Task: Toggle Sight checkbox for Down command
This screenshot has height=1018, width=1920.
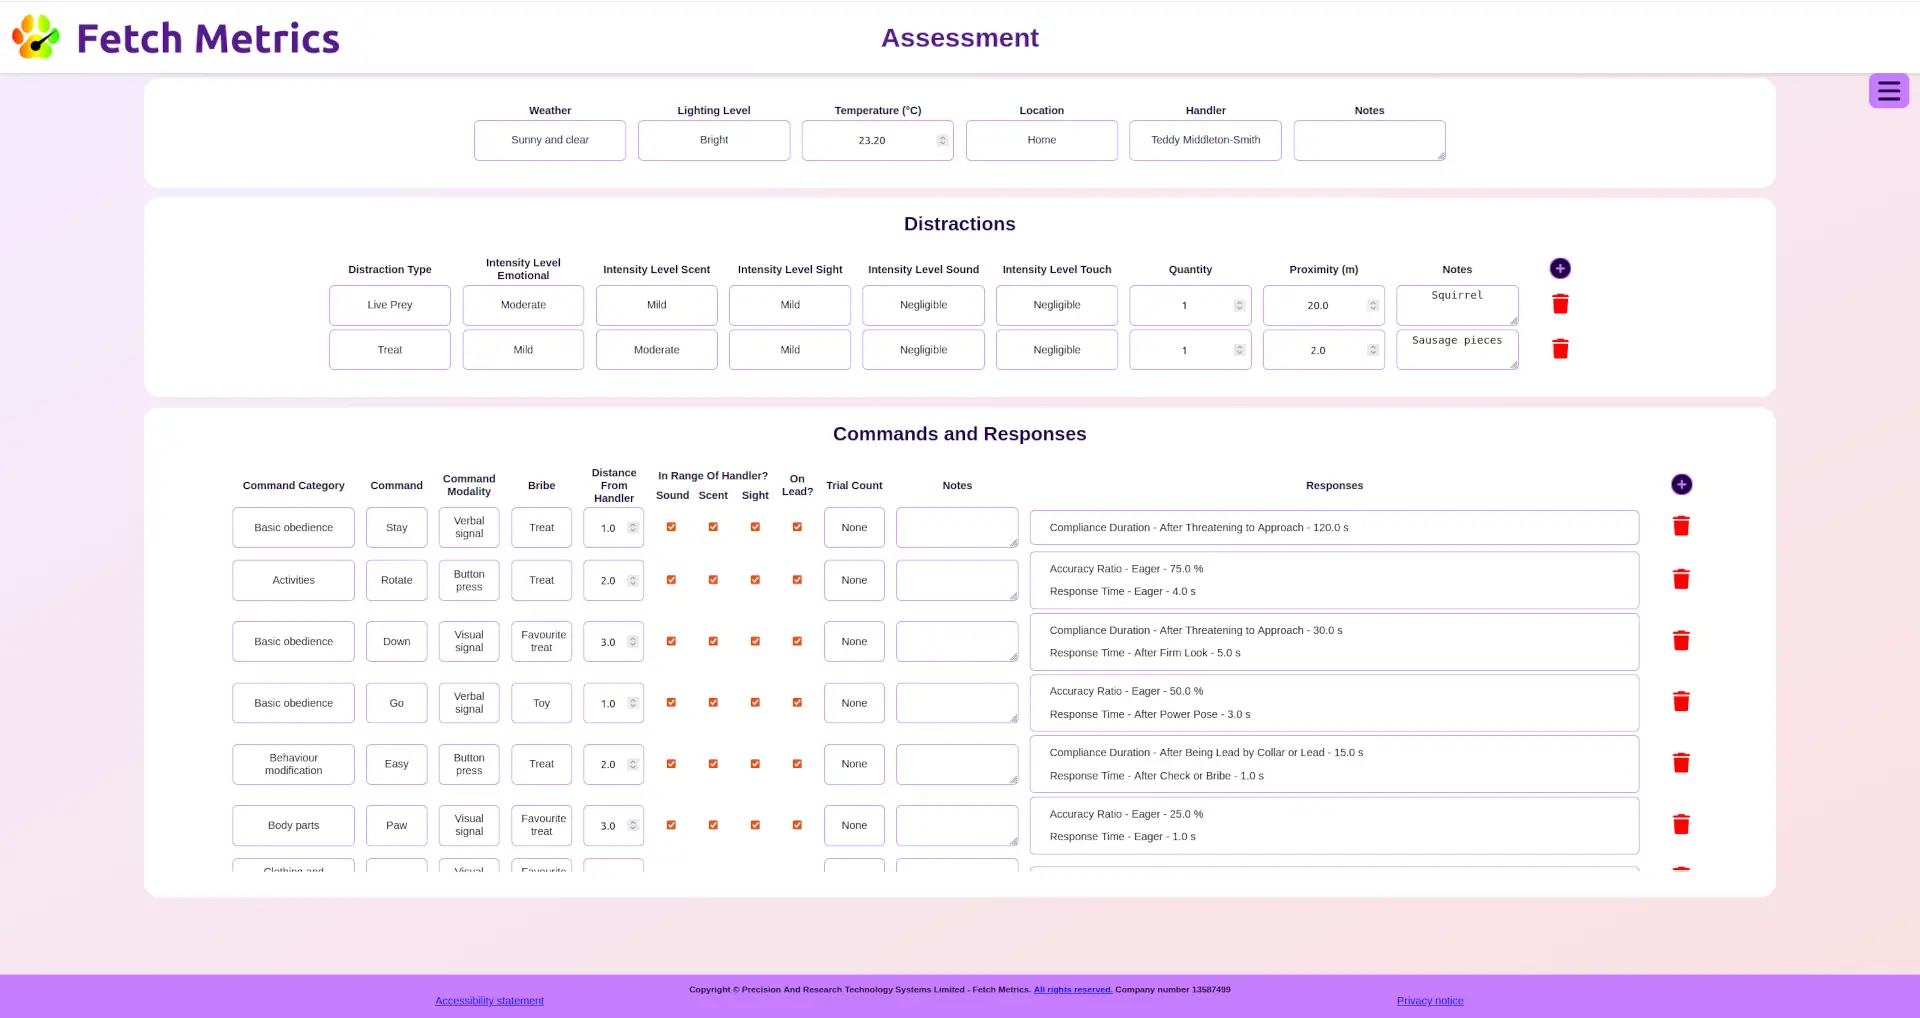Action: pyautogui.click(x=755, y=642)
